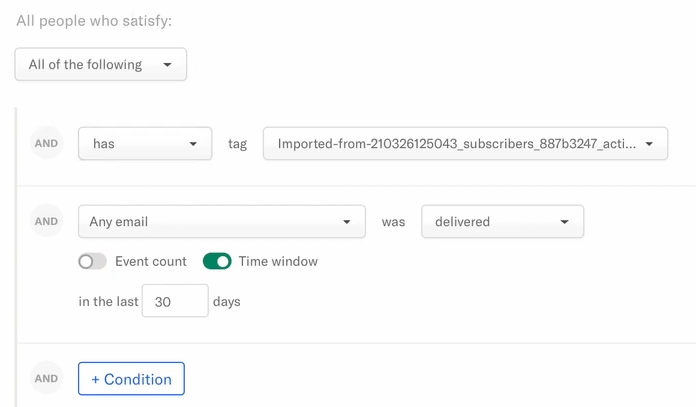Viewport: 696px width, 407px height.
Task: Click the AND badge beside 'Any email' row
Action: pyautogui.click(x=47, y=221)
